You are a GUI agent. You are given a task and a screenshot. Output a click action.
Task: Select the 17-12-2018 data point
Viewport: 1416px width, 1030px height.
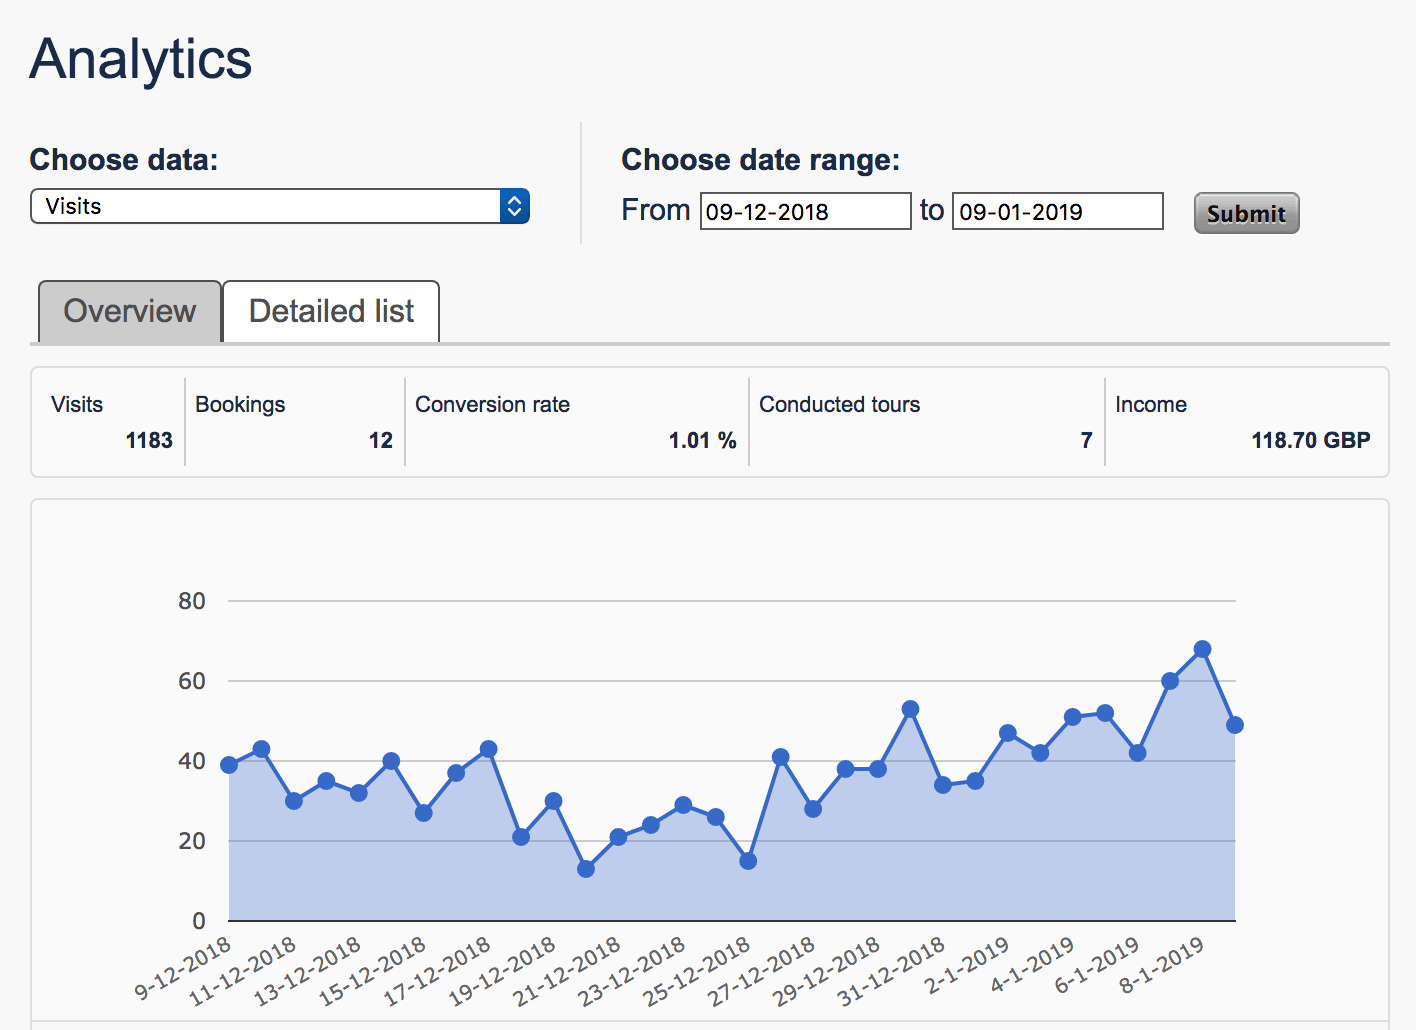click(488, 749)
